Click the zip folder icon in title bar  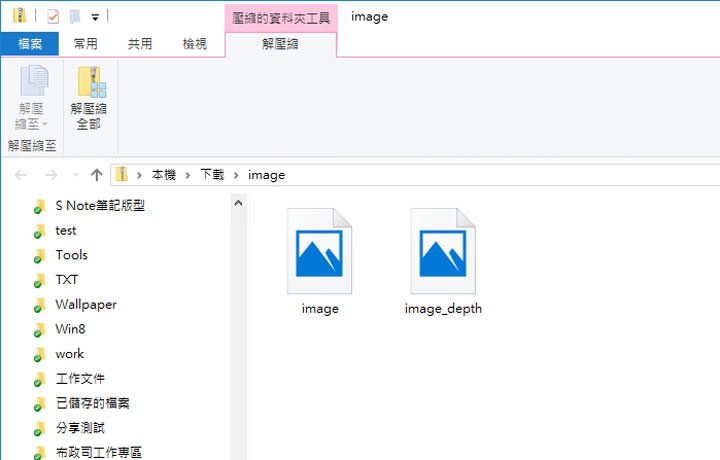pos(19,16)
